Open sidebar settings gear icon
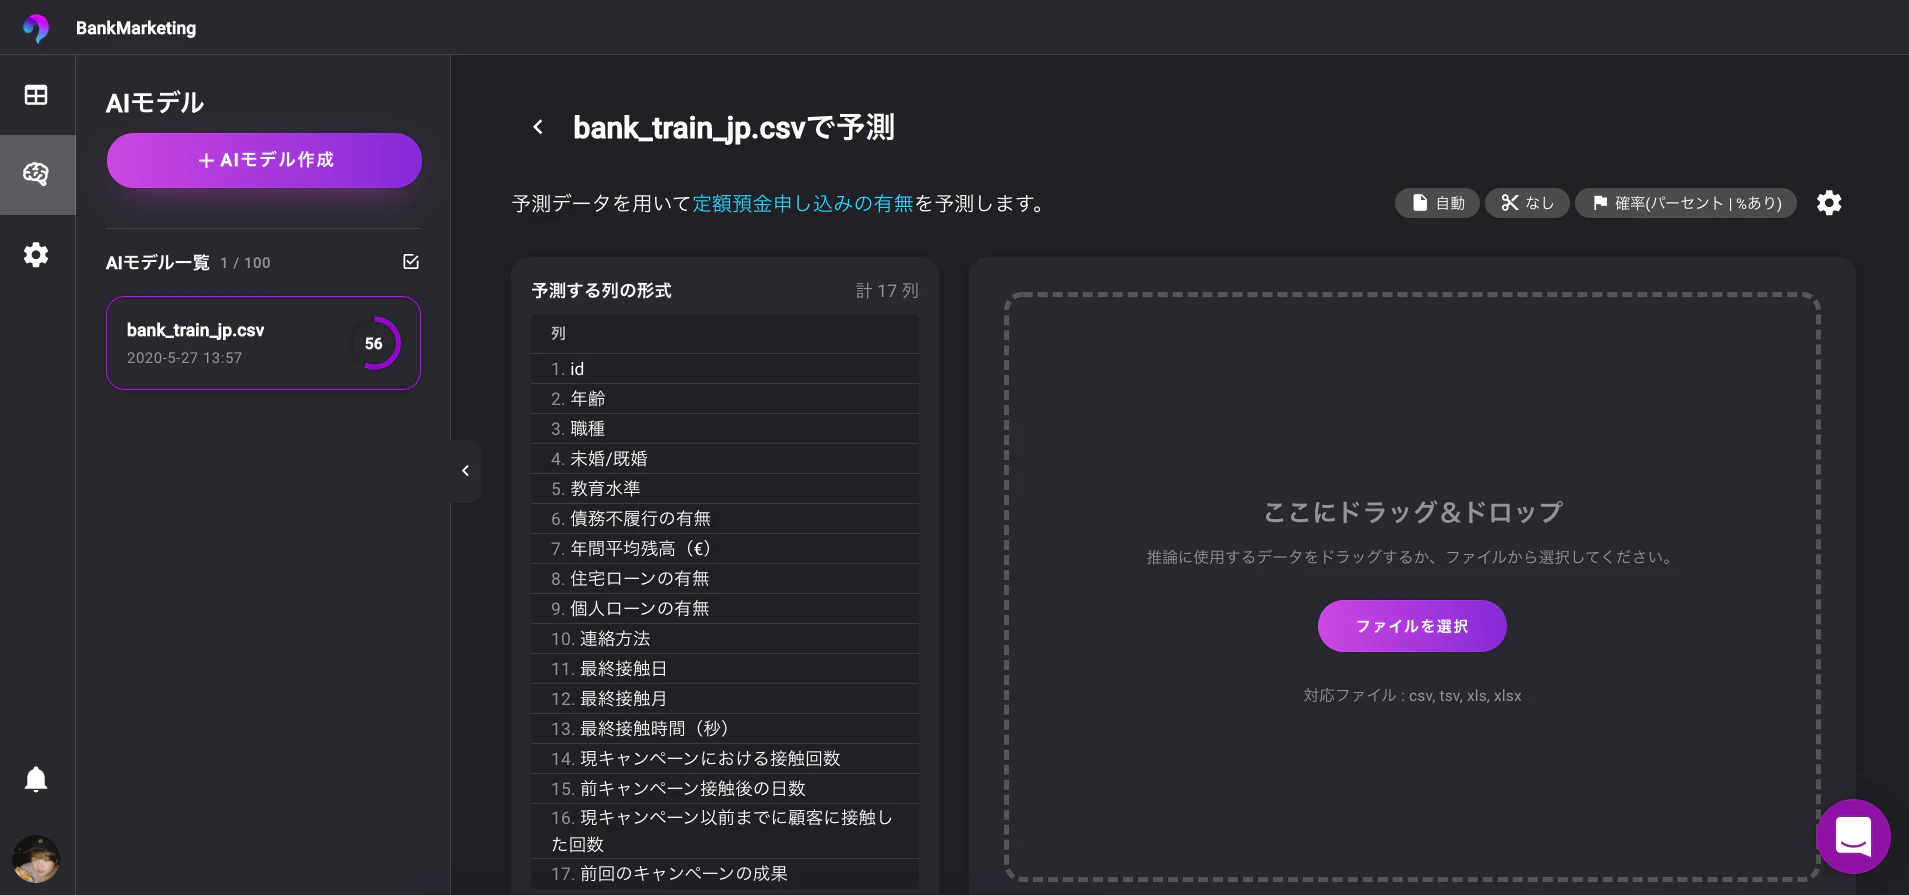Screen dimensions: 1909x895 36,254
